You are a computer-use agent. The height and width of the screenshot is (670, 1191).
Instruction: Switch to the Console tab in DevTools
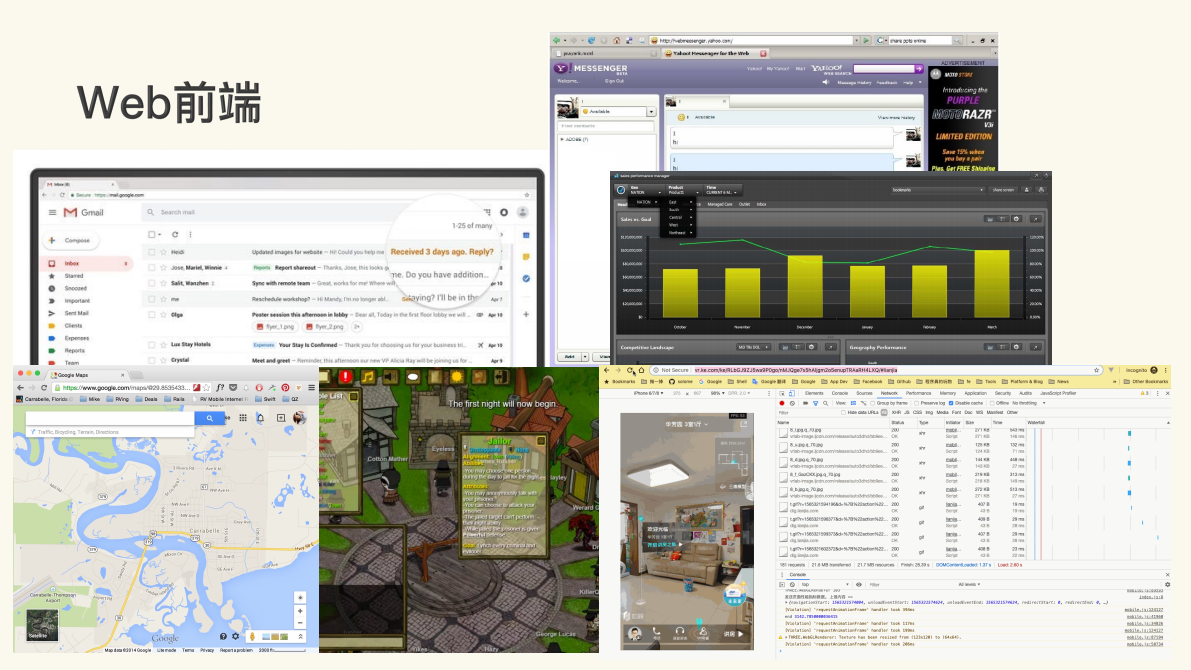[839, 393]
